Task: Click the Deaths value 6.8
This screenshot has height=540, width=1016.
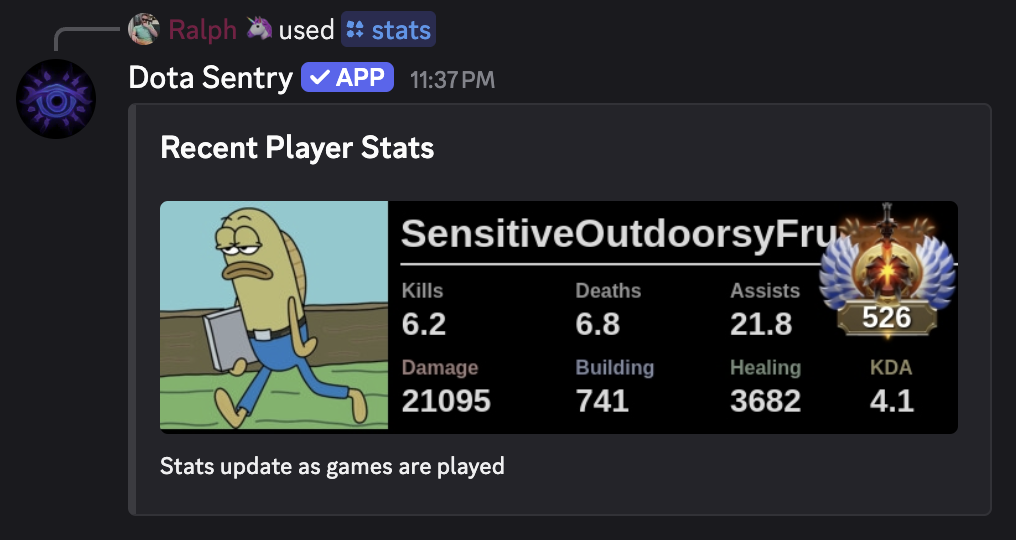Action: tap(598, 324)
